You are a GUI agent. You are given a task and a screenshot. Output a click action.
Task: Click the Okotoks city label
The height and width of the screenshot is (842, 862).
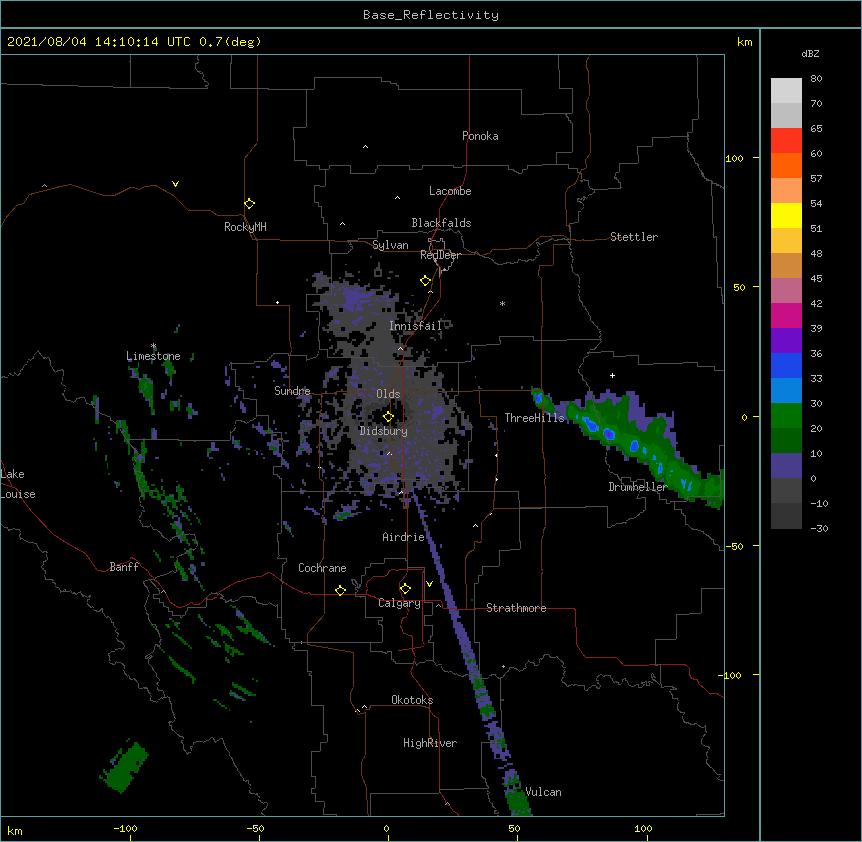point(412,700)
